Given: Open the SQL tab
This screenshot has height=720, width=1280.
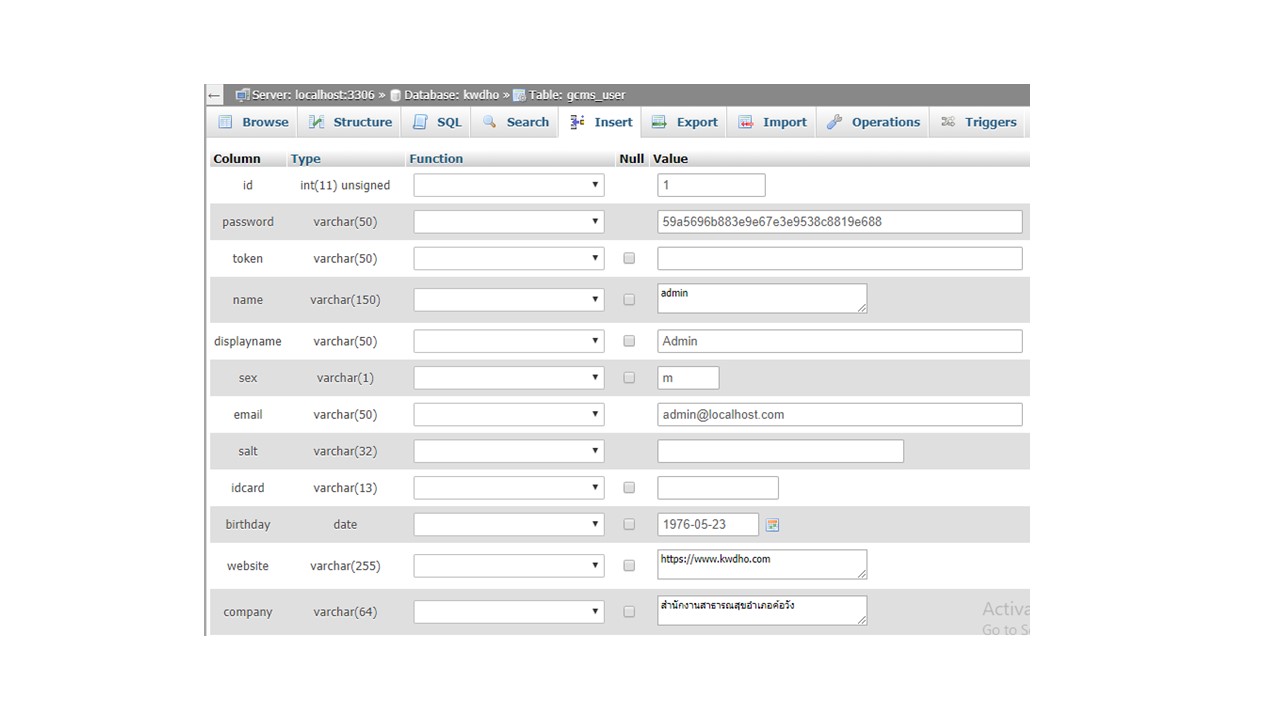Looking at the screenshot, I should tap(437, 122).
